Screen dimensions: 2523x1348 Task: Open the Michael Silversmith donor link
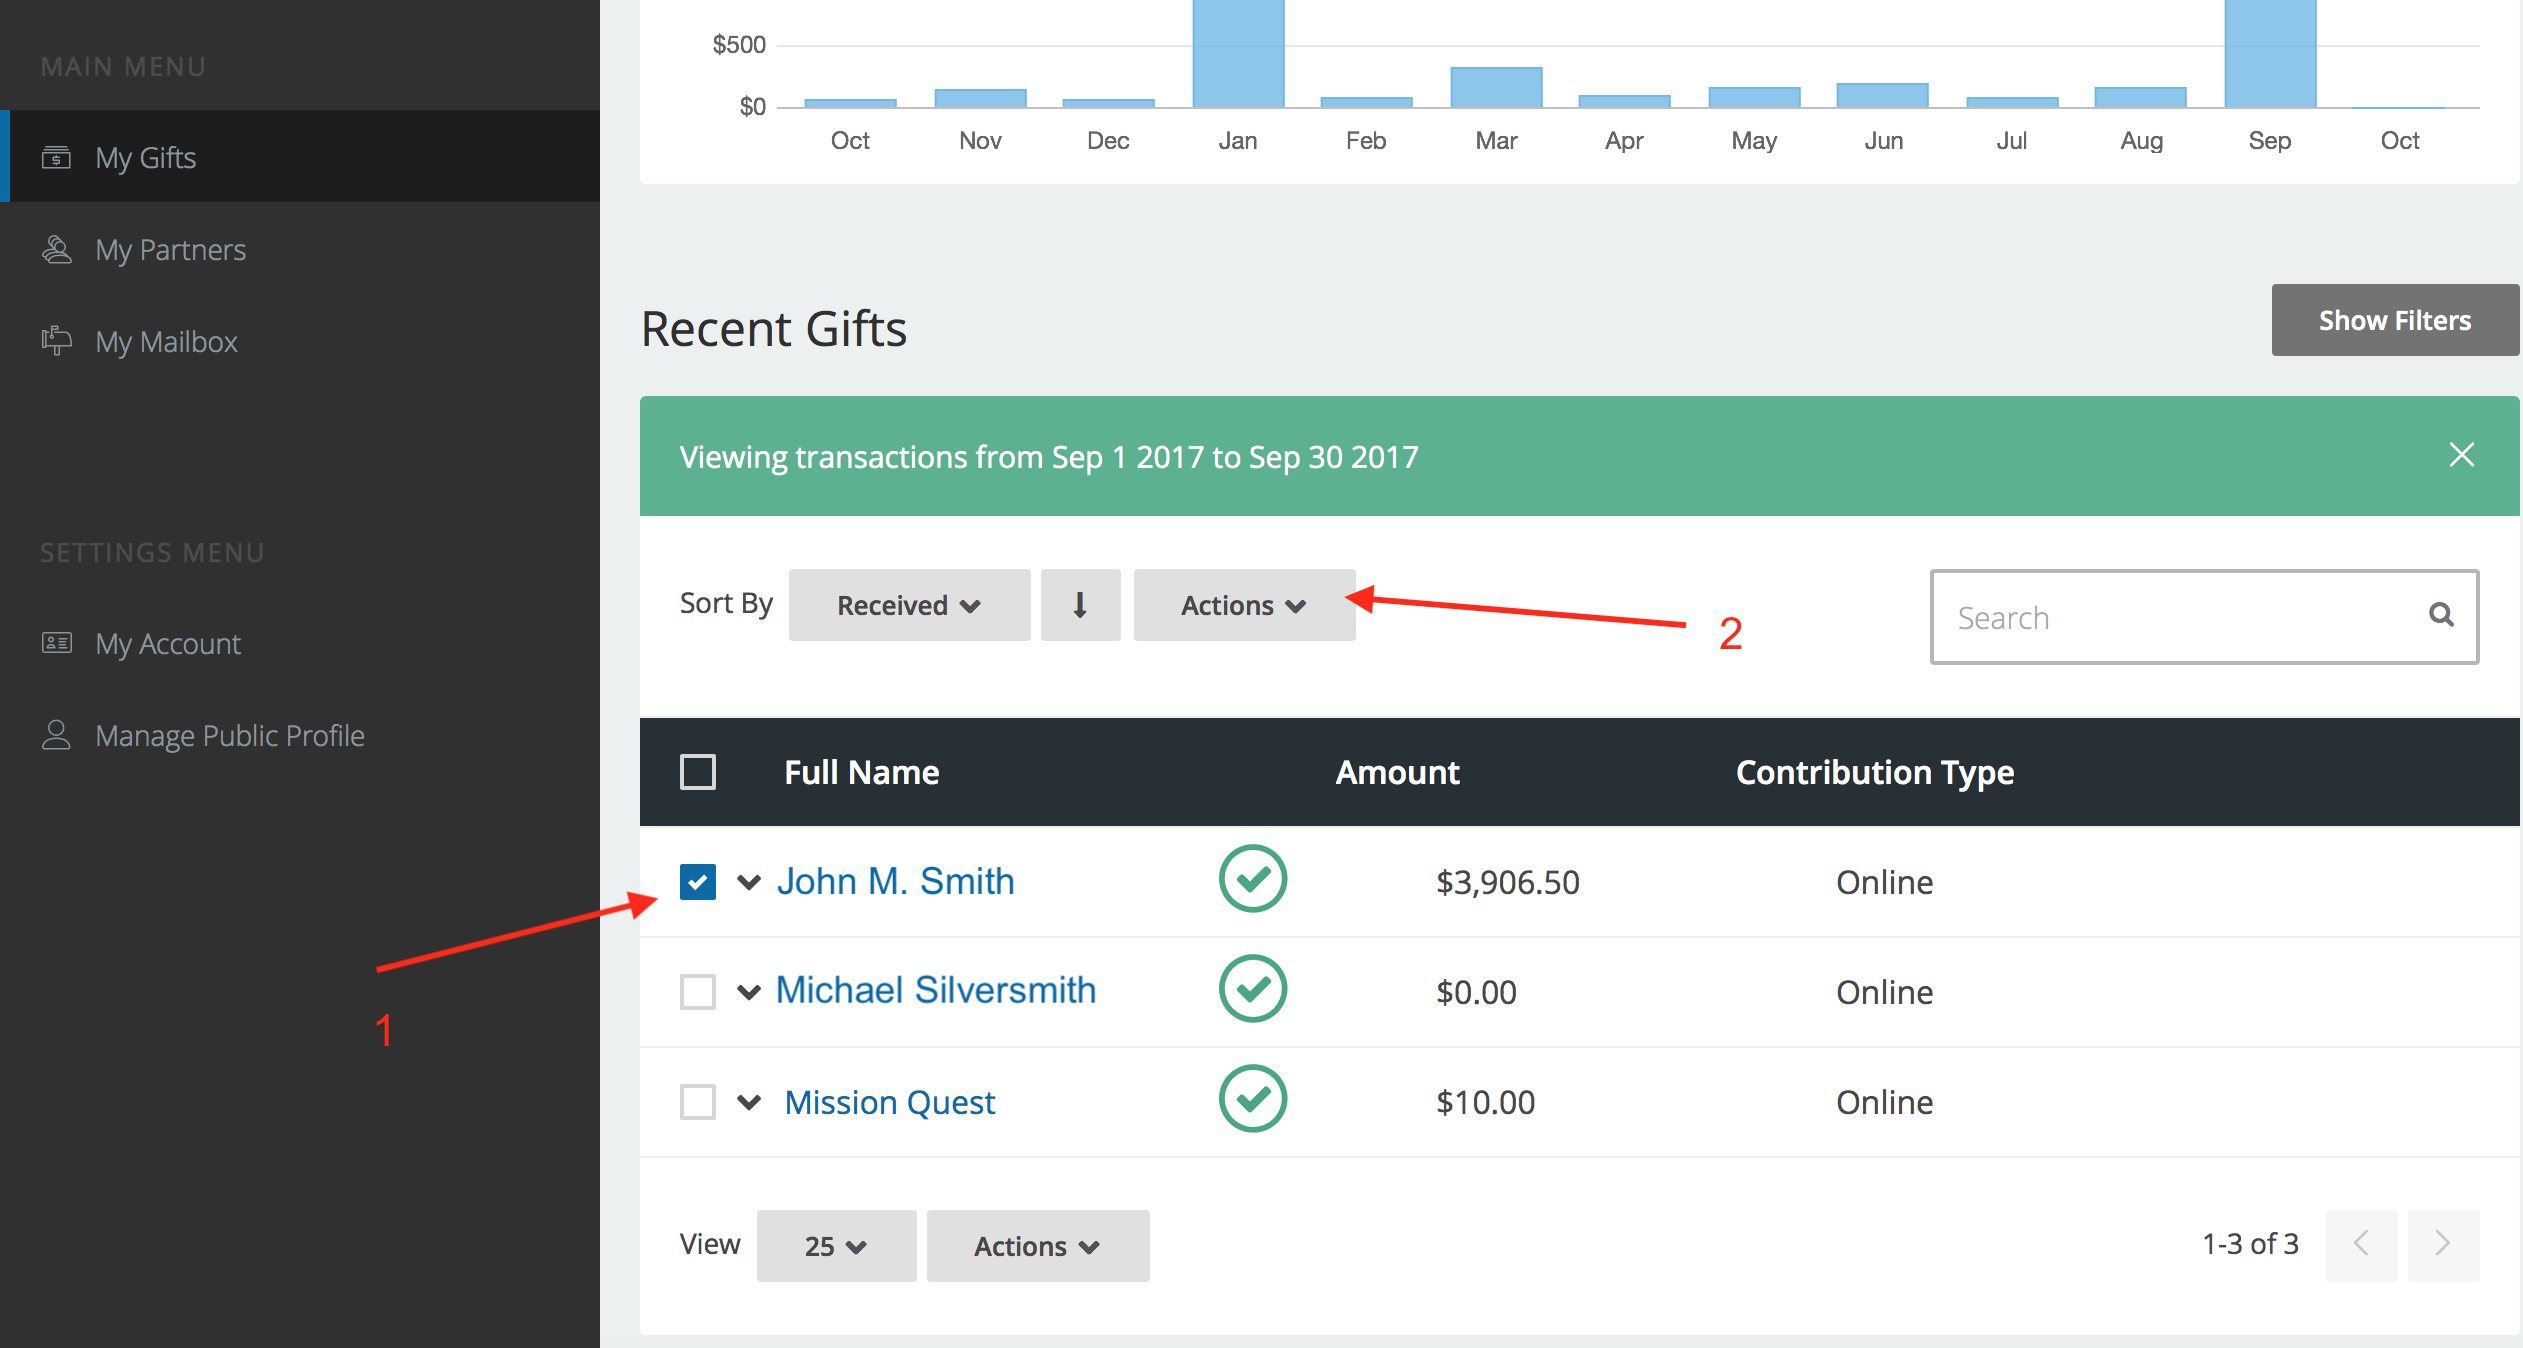(x=935, y=990)
